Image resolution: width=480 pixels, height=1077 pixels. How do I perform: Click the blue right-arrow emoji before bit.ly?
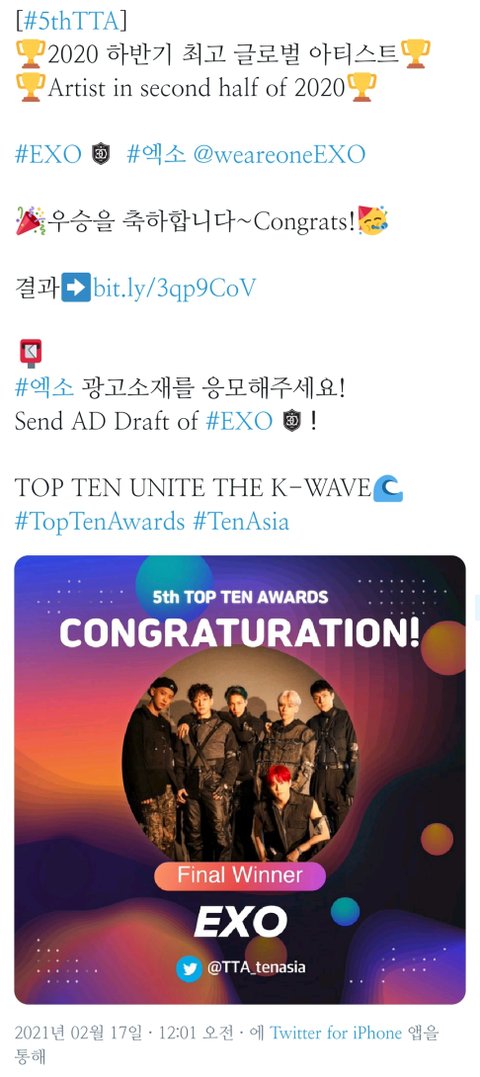76,288
